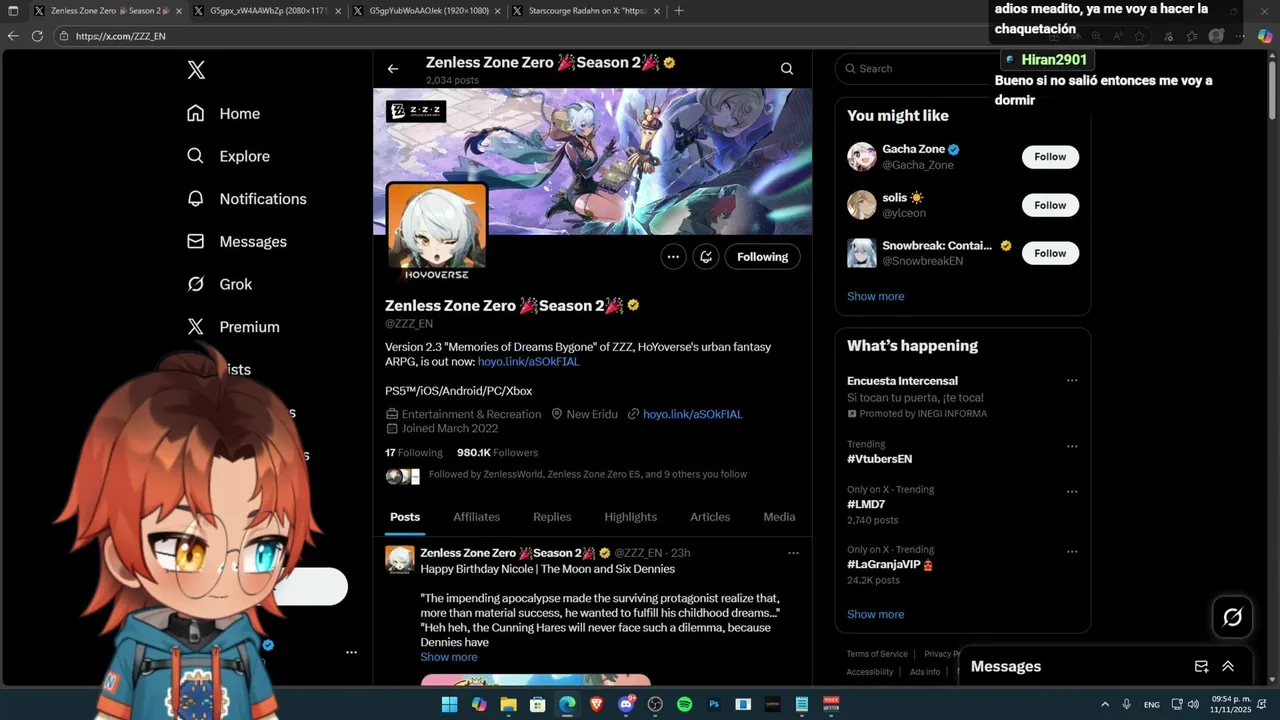Open account menu ellipsis in sidebar

351,652
